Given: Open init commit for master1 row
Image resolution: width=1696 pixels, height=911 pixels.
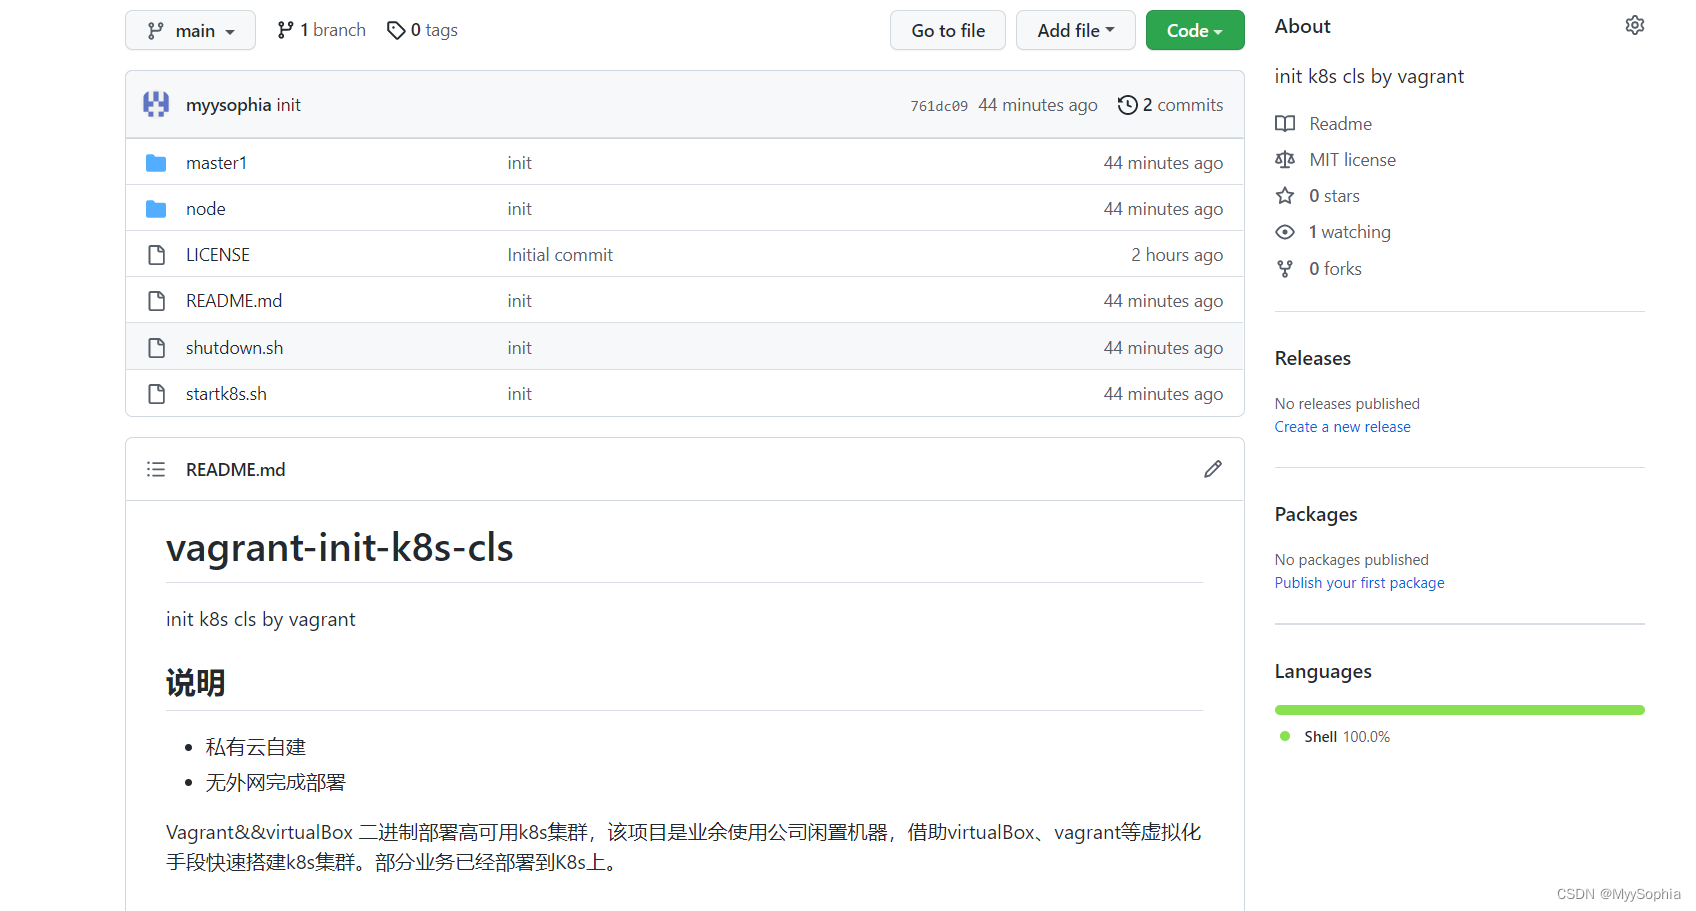Looking at the screenshot, I should pos(519,162).
